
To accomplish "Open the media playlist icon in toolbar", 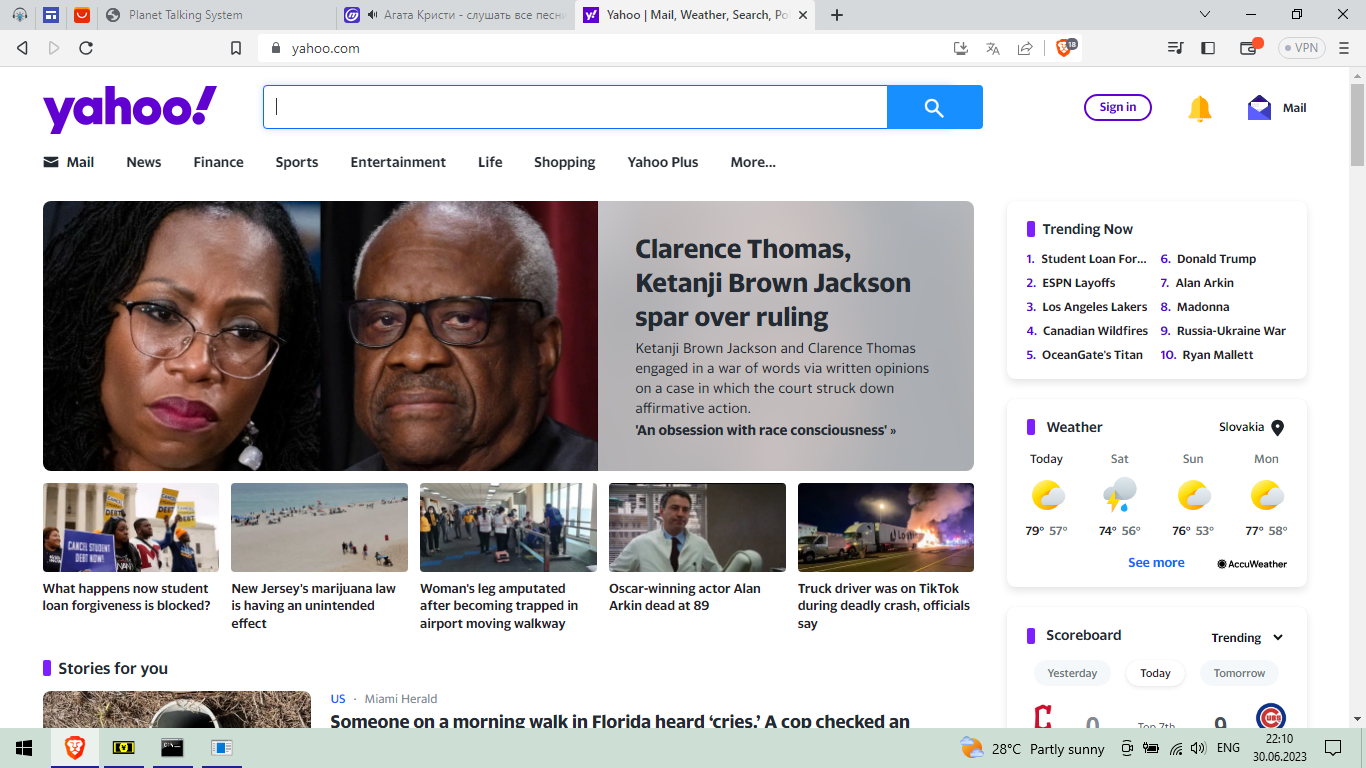I will pyautogui.click(x=1176, y=48).
